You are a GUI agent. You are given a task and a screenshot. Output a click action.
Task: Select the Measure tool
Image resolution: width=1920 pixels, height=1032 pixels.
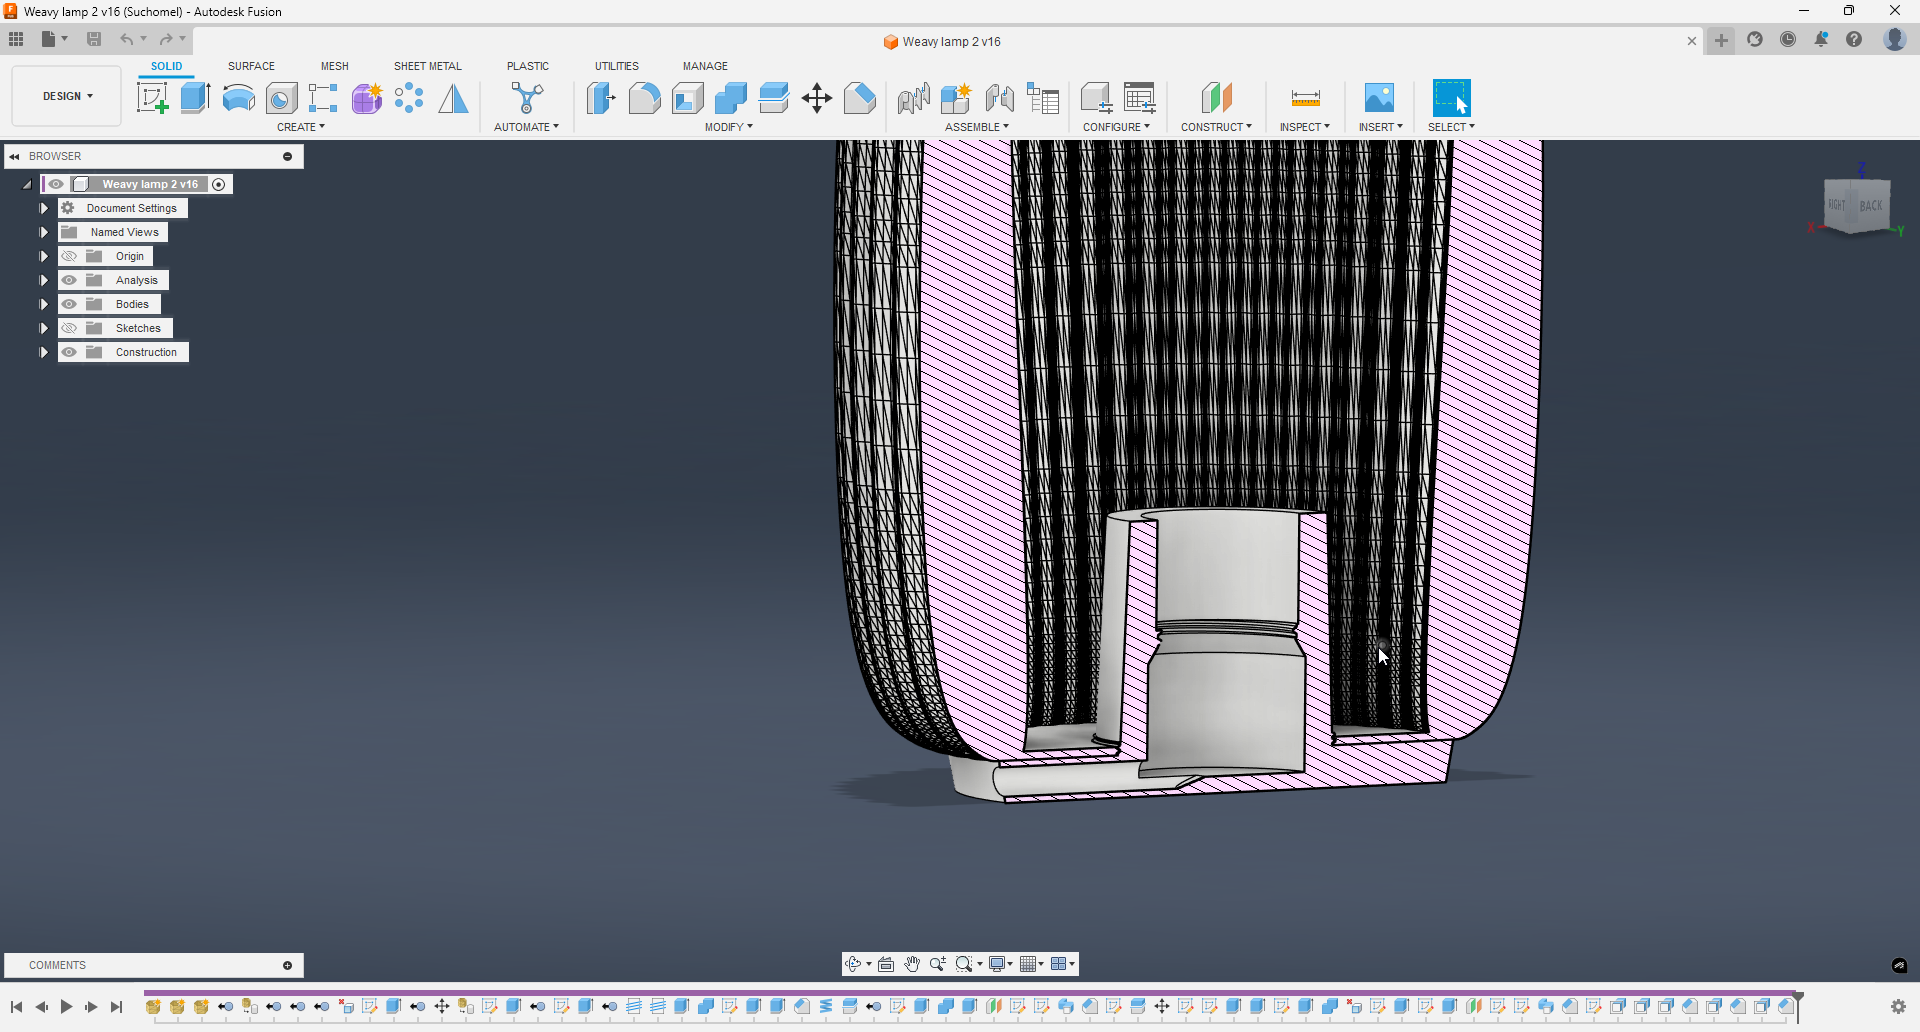coord(1305,98)
